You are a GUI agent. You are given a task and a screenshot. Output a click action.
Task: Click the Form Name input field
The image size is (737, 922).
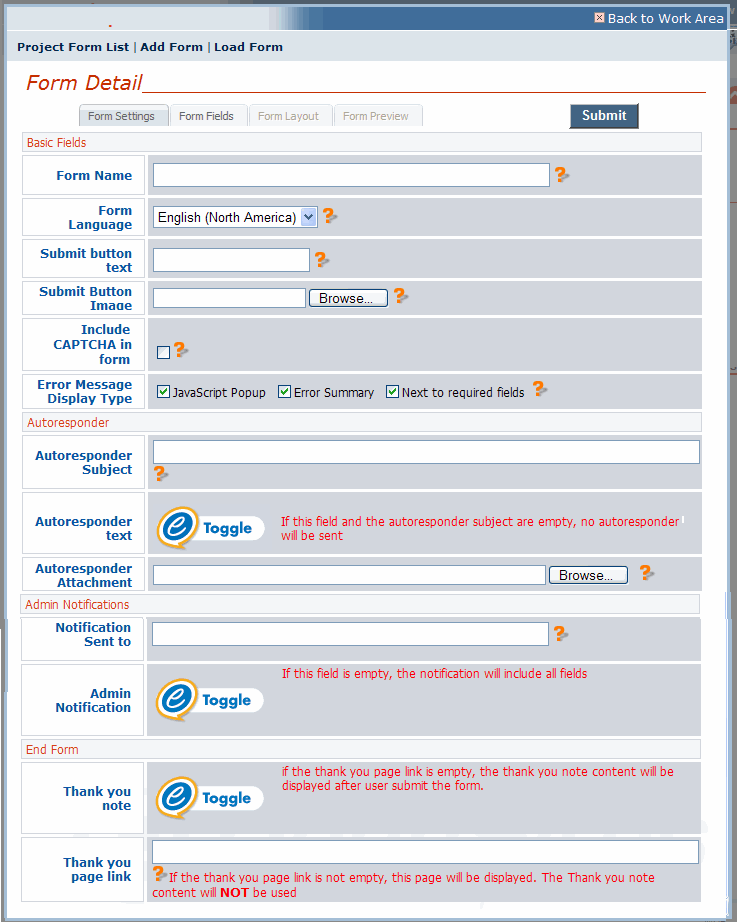351,175
